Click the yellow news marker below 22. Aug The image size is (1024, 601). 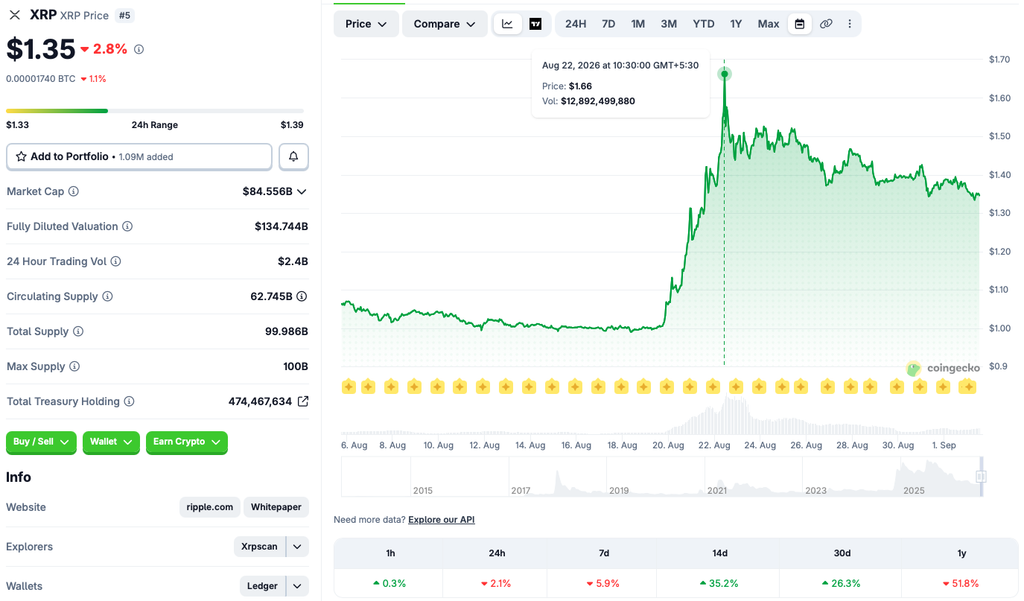(713, 387)
